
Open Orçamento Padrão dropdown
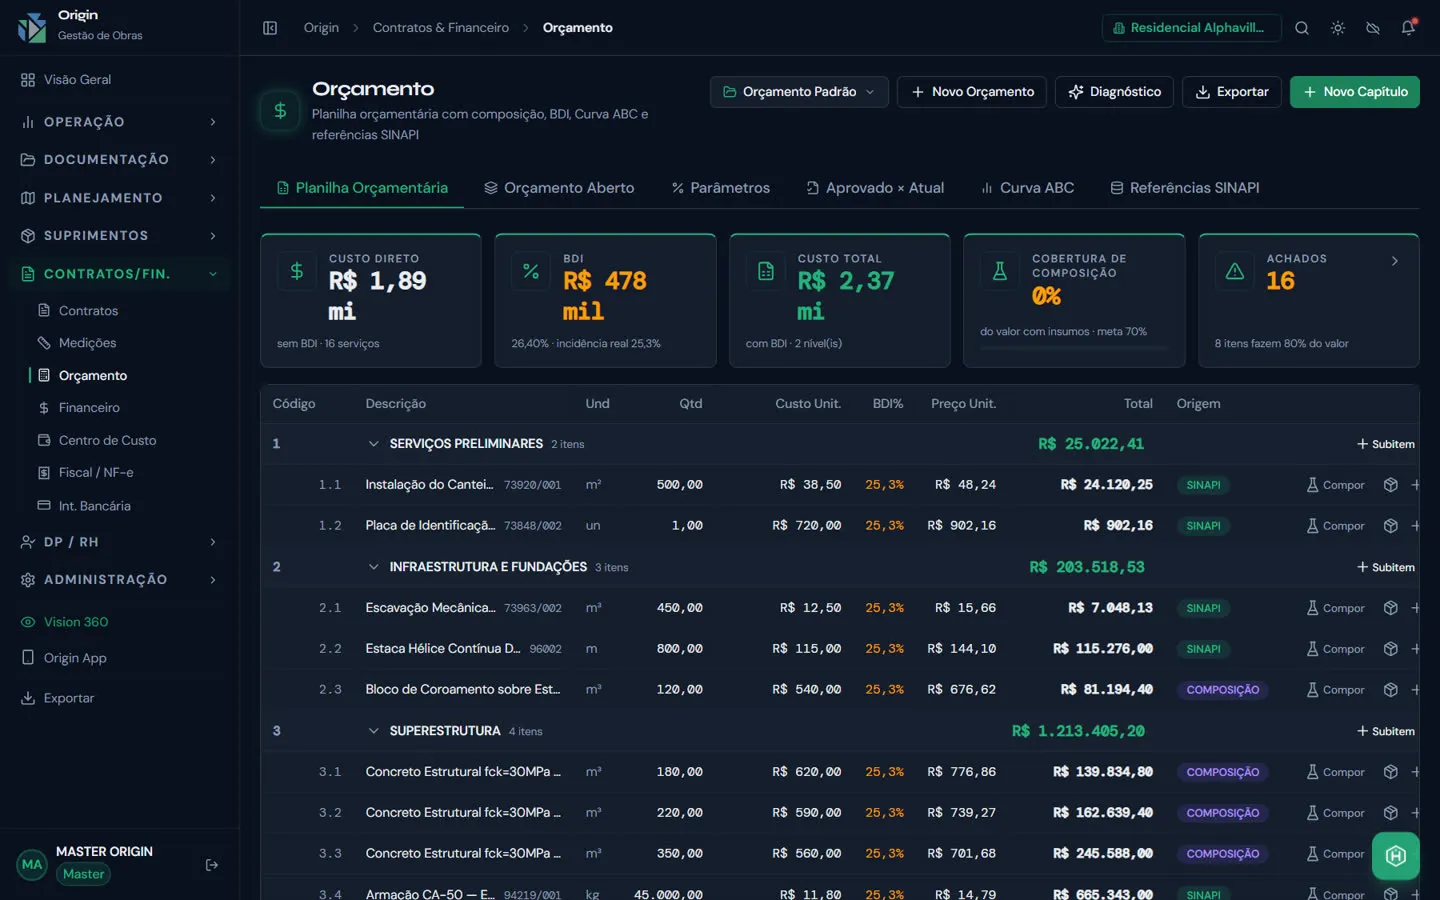pyautogui.click(x=799, y=92)
